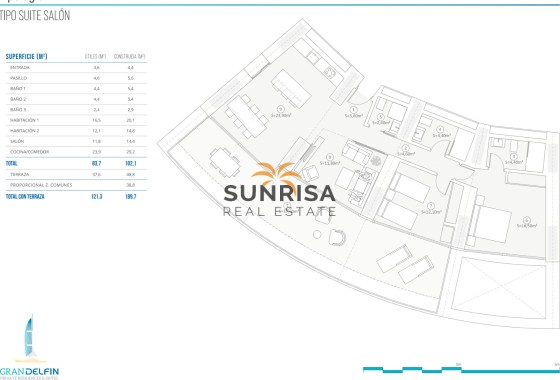The image size is (560, 380).
Task: Click the Gran Delfin building logo
Action: 30,338
